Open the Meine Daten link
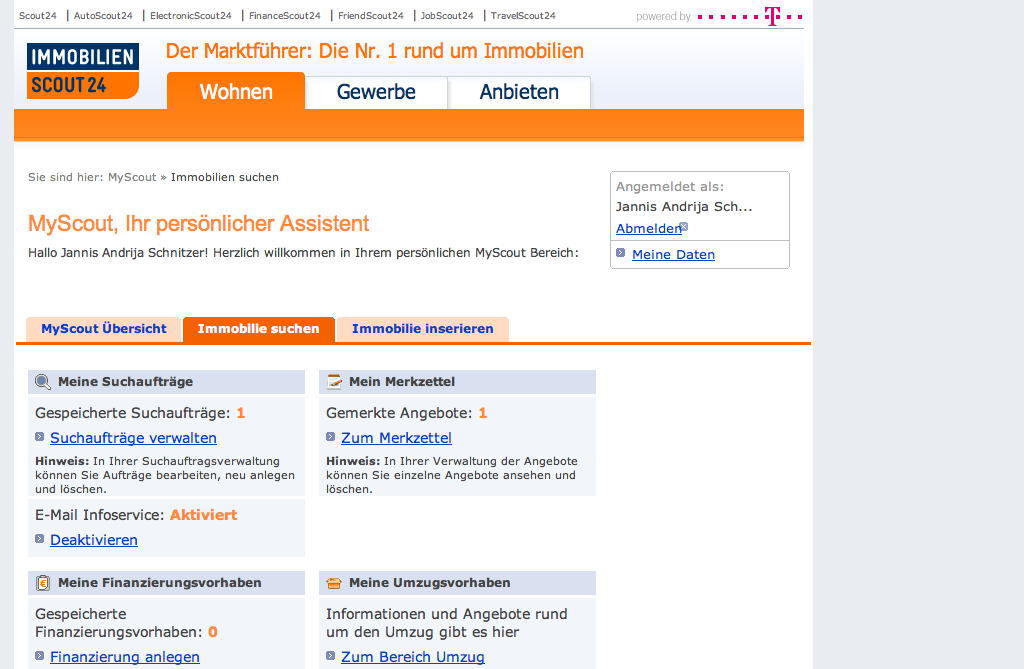The height and width of the screenshot is (669, 1024). 673,255
